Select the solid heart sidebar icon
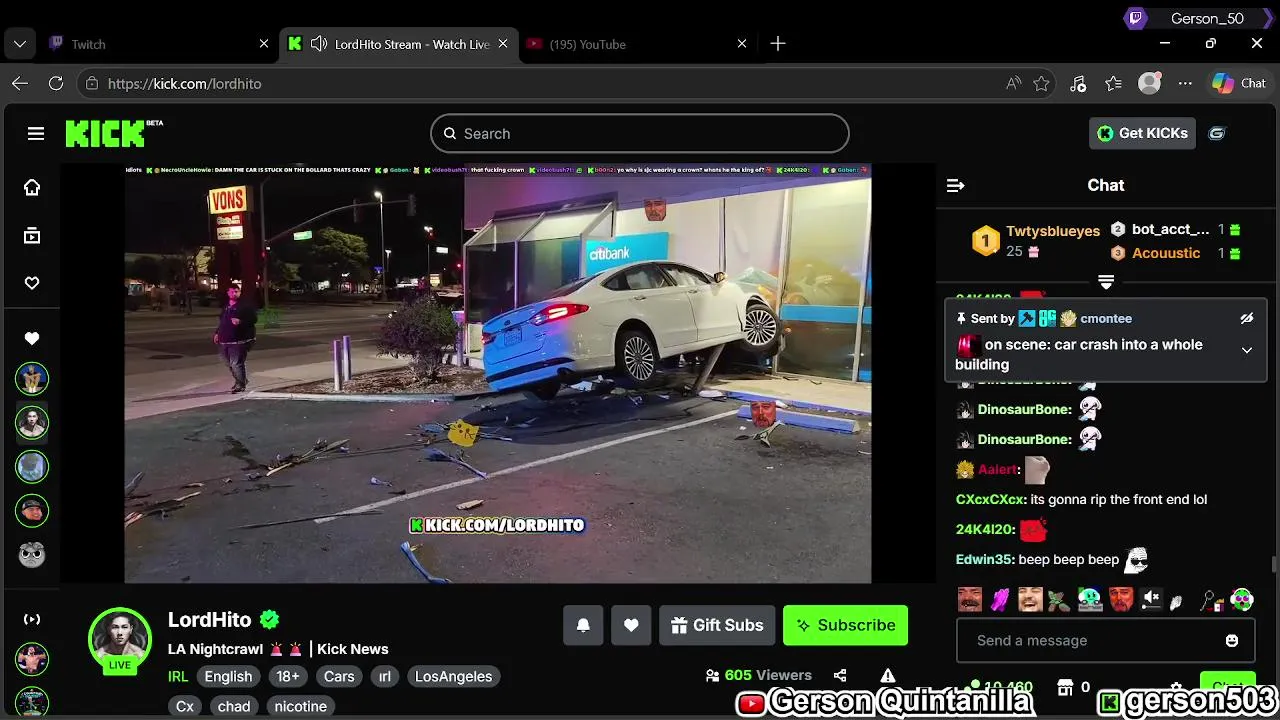 32,338
